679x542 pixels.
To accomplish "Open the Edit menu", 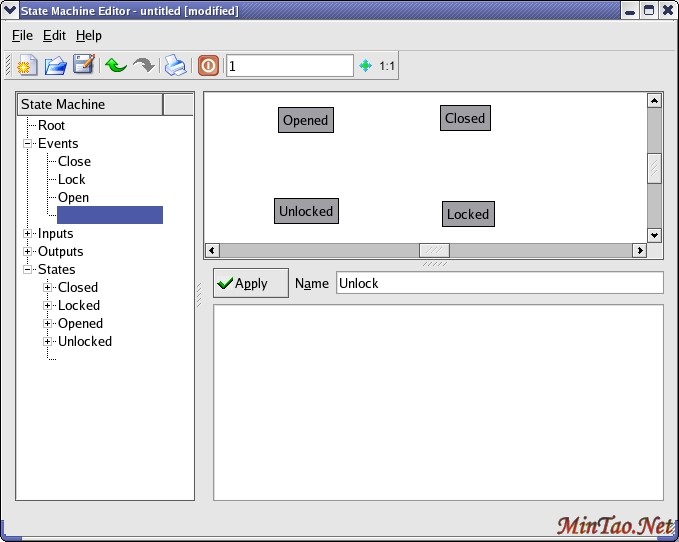I will tap(54, 35).
